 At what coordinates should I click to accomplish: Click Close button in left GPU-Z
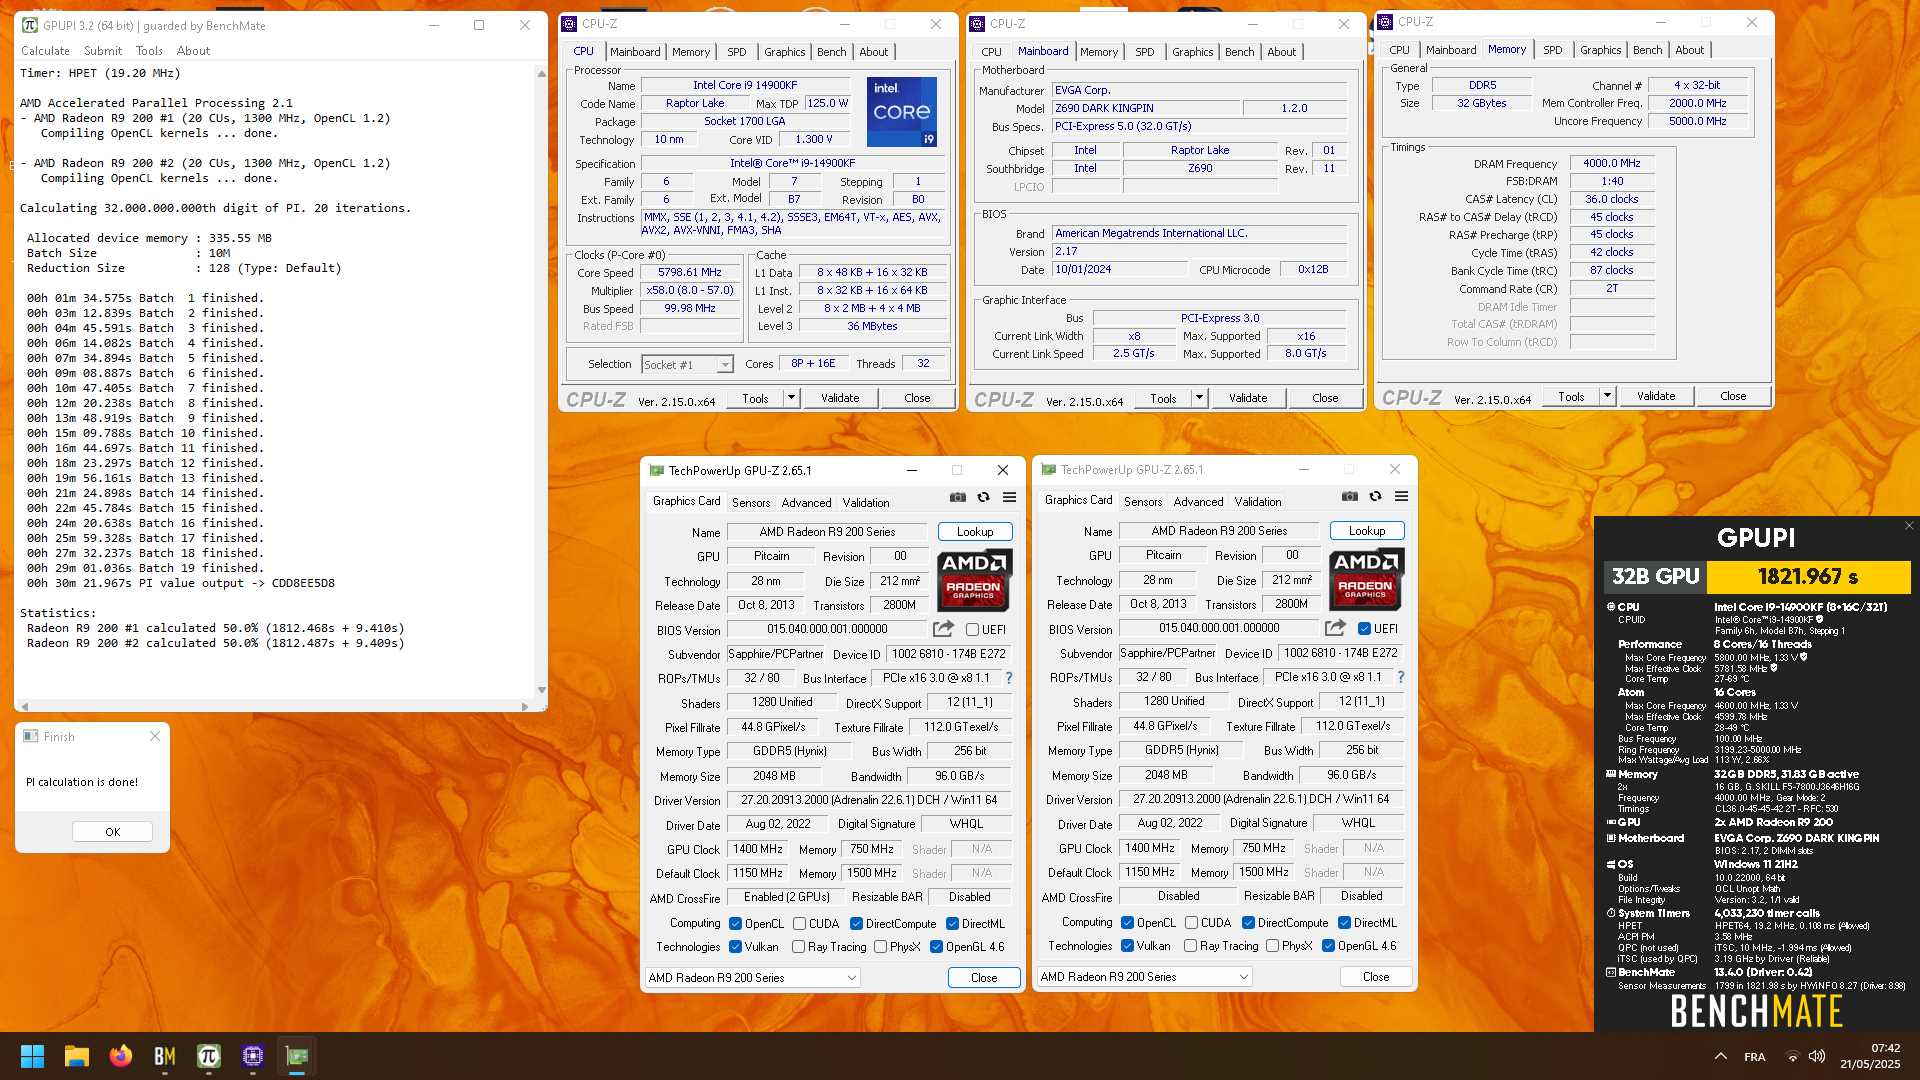[x=984, y=978]
